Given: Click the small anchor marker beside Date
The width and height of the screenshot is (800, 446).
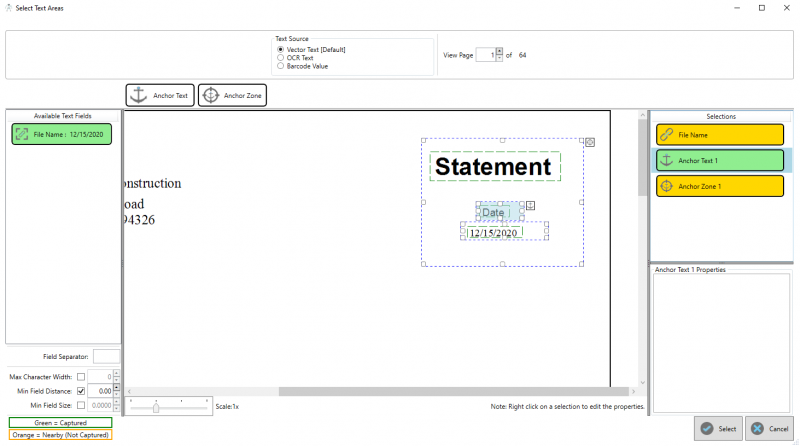Looking at the screenshot, I should [530, 206].
